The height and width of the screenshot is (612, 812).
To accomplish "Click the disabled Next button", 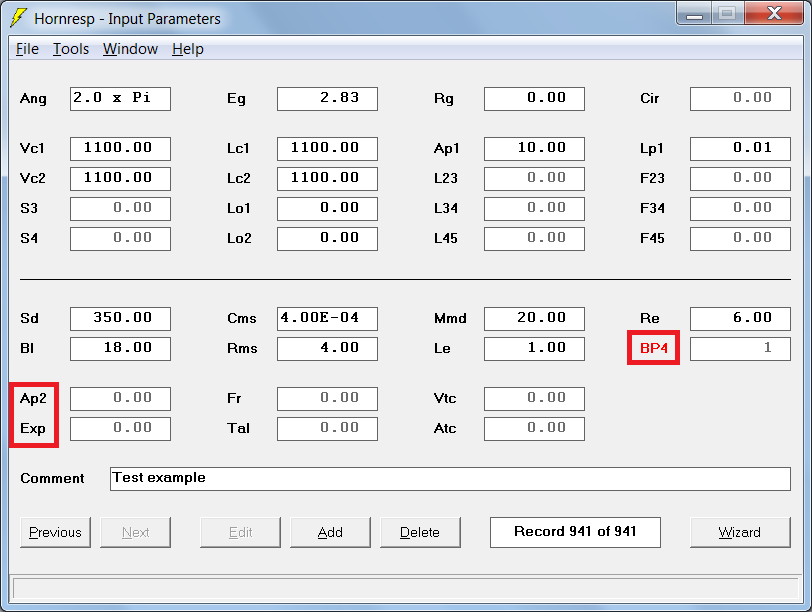I will [135, 532].
